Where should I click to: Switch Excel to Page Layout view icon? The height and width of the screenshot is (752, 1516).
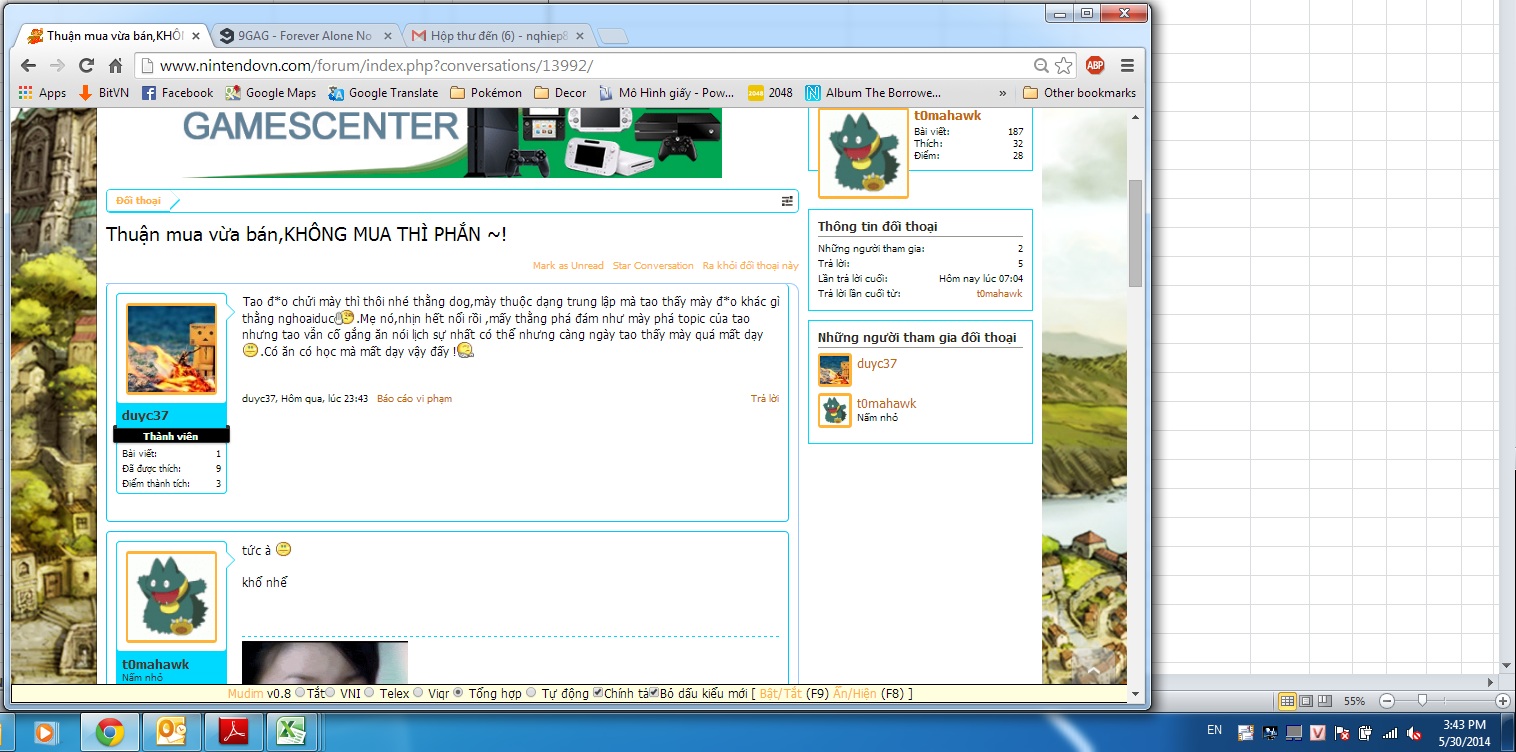[x=1306, y=701]
